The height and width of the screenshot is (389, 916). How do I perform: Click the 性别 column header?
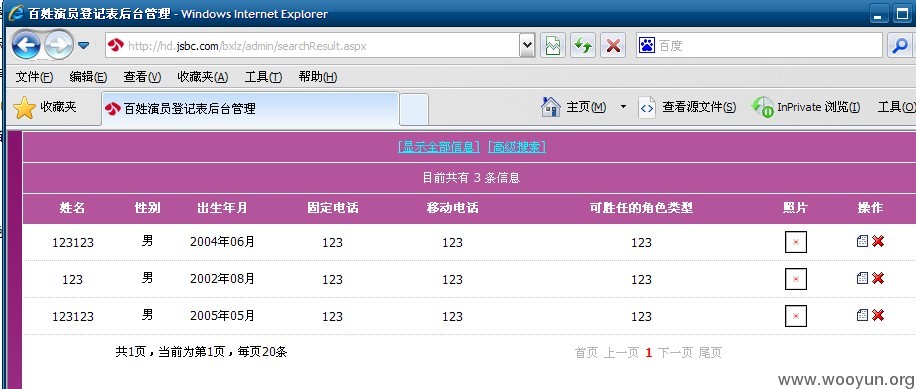point(147,208)
